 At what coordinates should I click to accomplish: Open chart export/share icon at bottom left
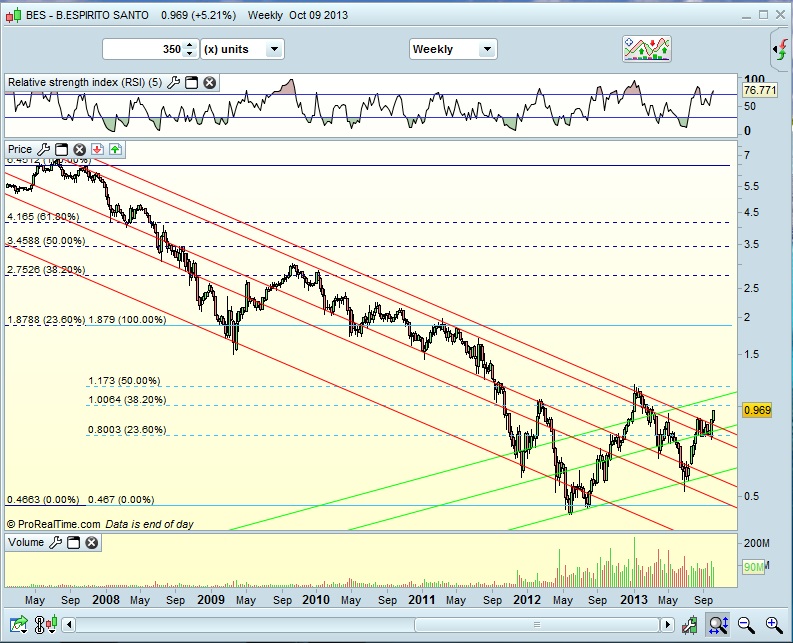pos(18,625)
